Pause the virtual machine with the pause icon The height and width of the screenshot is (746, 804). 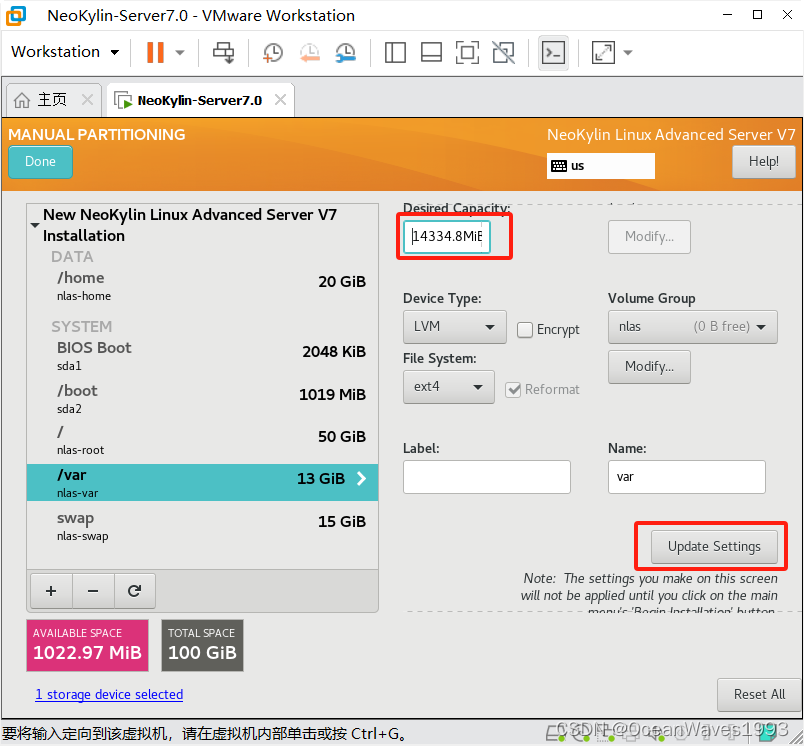pos(155,52)
